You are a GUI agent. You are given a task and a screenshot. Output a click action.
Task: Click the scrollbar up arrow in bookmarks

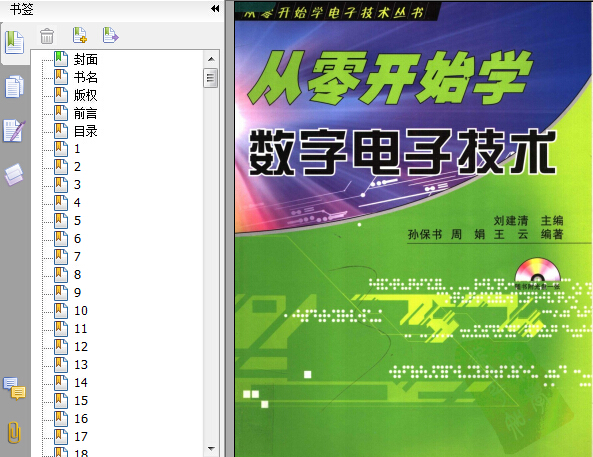[x=211, y=59]
